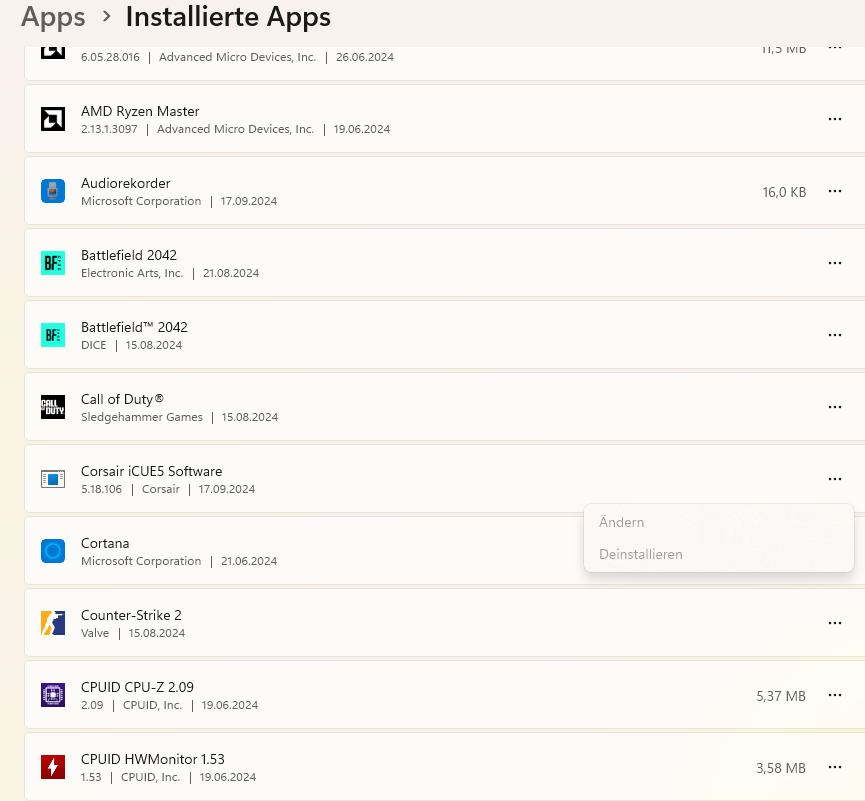865x801 pixels.
Task: Go back to Apps via breadcrumb
Action: tap(53, 17)
